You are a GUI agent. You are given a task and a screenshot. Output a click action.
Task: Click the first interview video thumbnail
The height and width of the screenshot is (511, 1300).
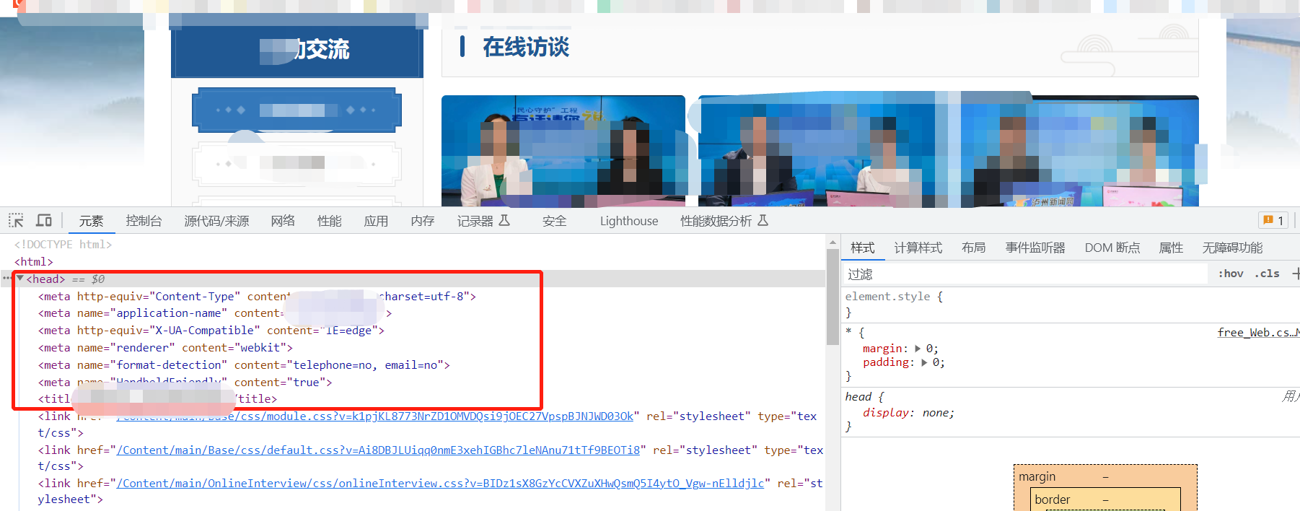pyautogui.click(x=563, y=150)
